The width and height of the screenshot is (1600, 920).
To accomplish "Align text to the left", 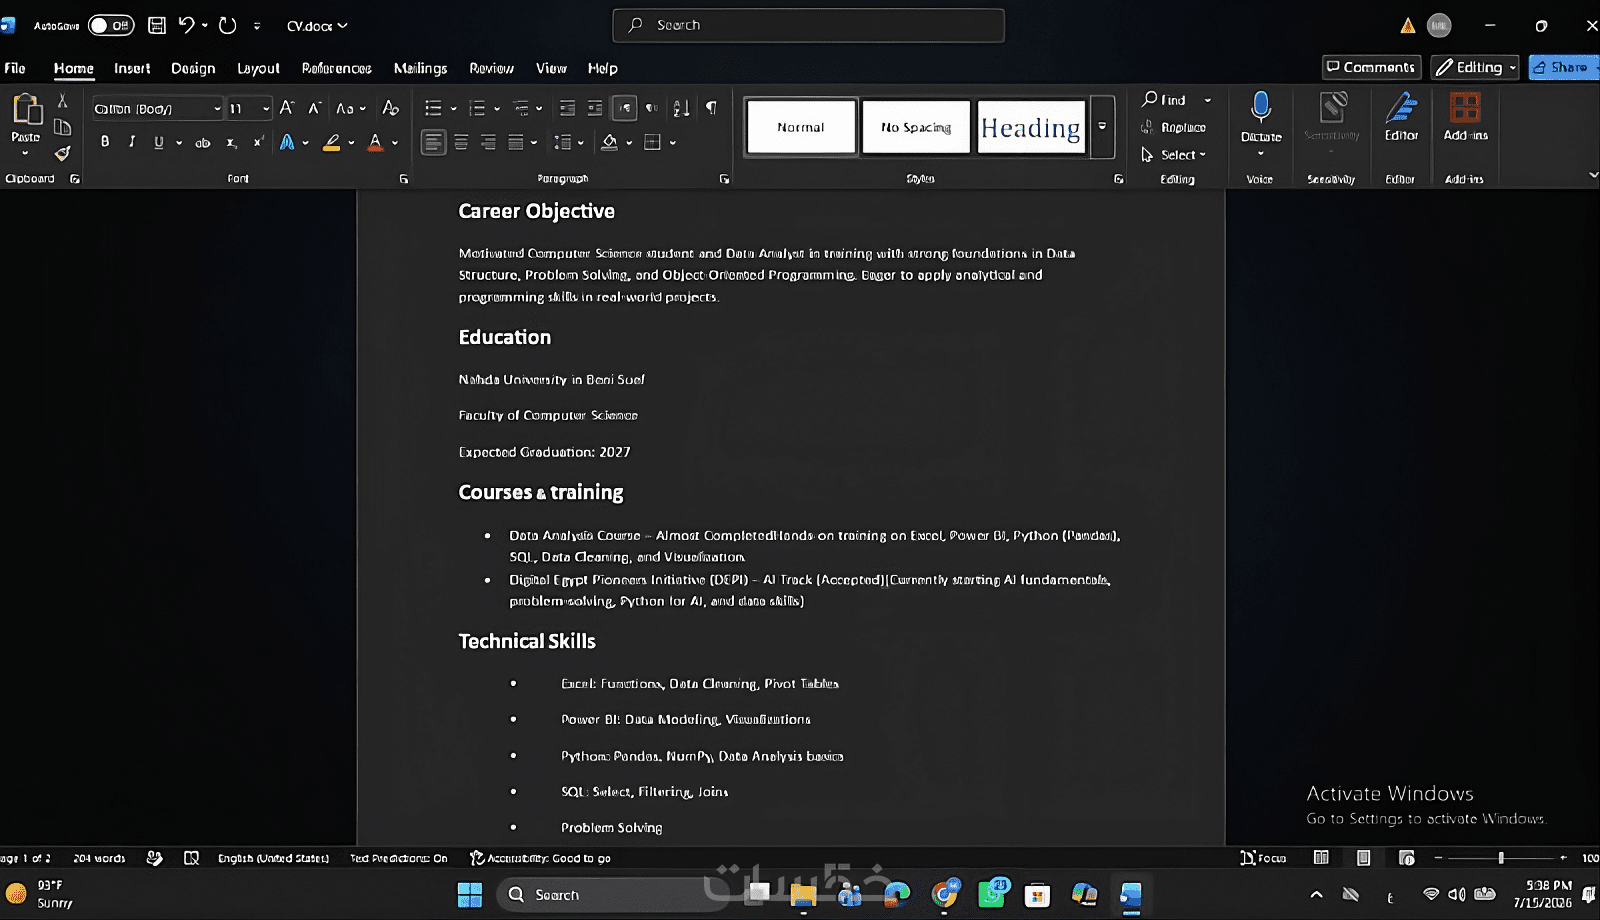I will point(433,142).
